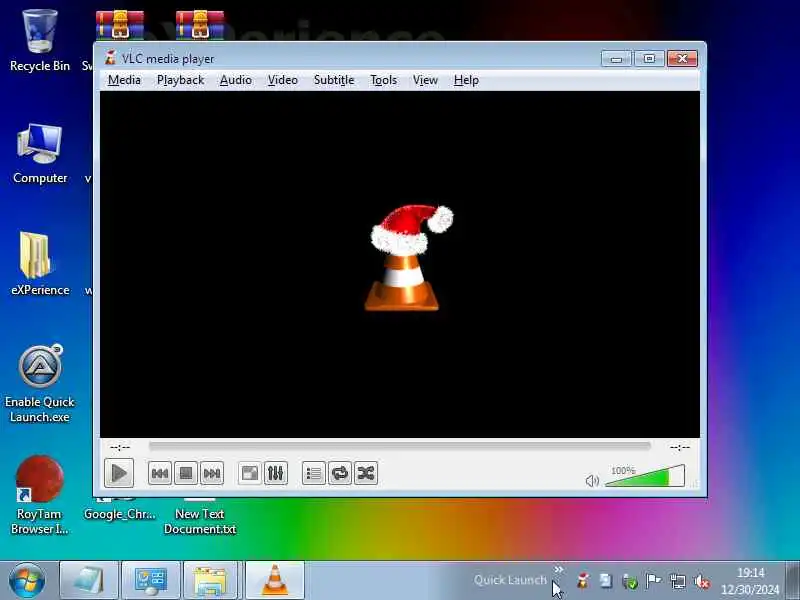
Task: Click the VLC cone icon in title bar
Action: [x=110, y=58]
